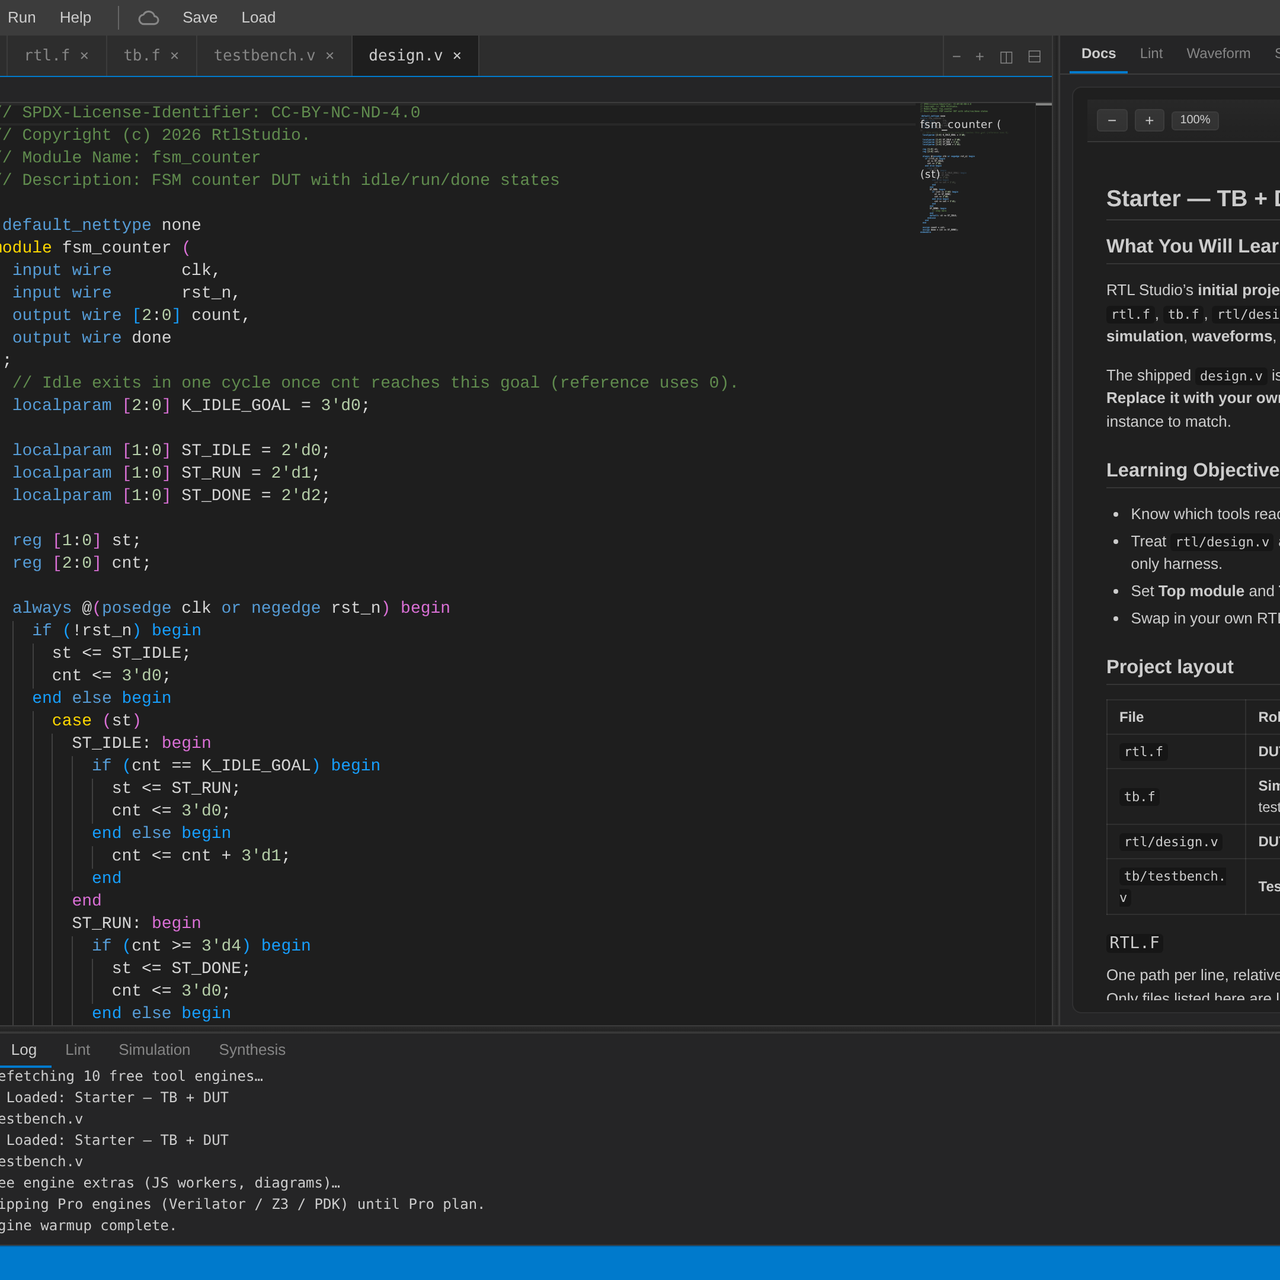Click the editor vertical scrollbar thumb
Screen dimensions: 1280x1280
coord(1044,104)
